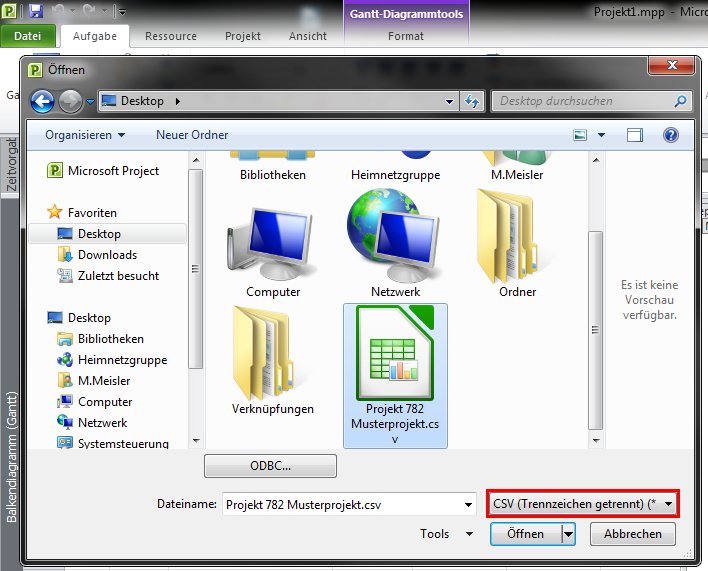Select Downloads in Favoriten list
This screenshot has width=708, height=571.
pyautogui.click(x=107, y=255)
